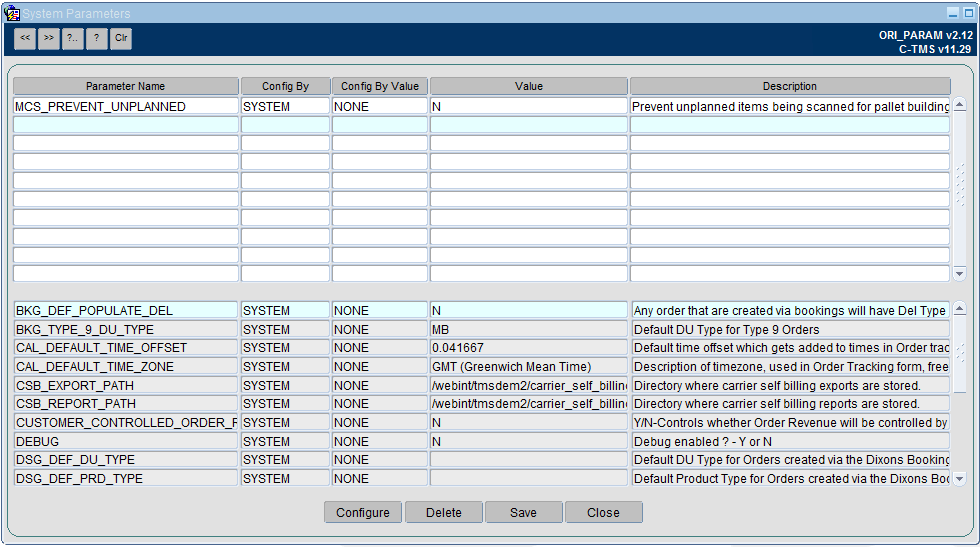Click GMT (Greenwich Mean Time) value
The image size is (980, 547).
(x=529, y=366)
